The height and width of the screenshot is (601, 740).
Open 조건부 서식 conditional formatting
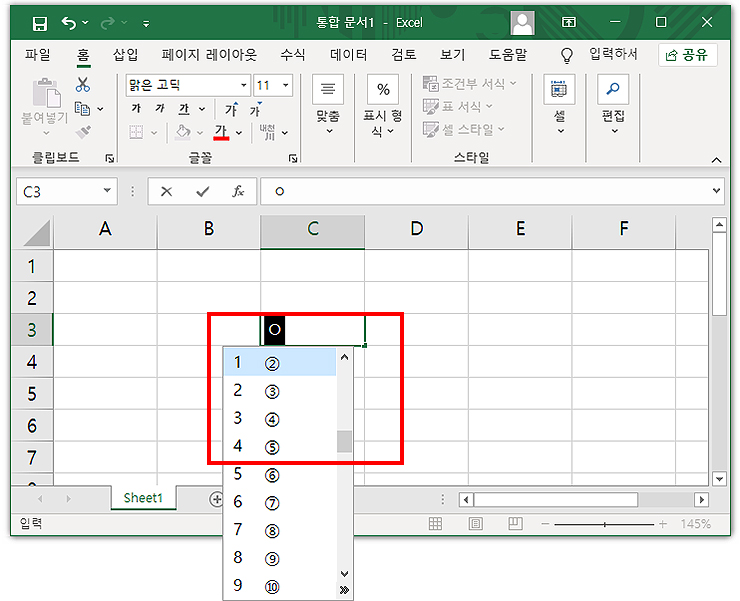coord(470,84)
